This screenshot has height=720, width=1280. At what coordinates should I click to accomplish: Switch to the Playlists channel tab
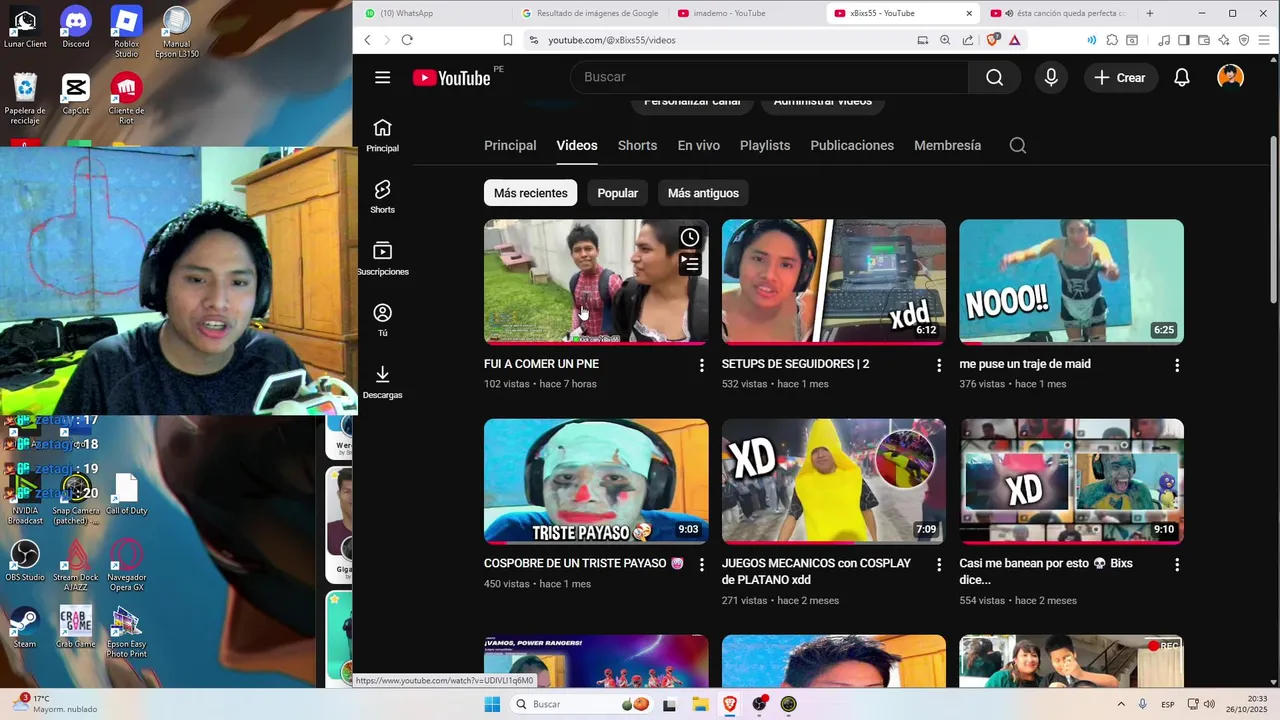coord(765,145)
